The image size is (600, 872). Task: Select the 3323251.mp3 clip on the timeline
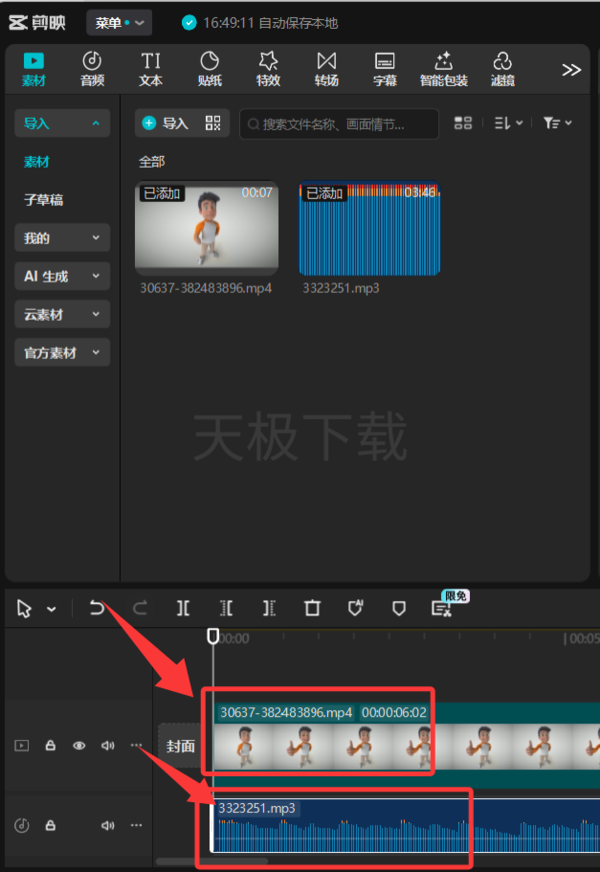pos(406,825)
